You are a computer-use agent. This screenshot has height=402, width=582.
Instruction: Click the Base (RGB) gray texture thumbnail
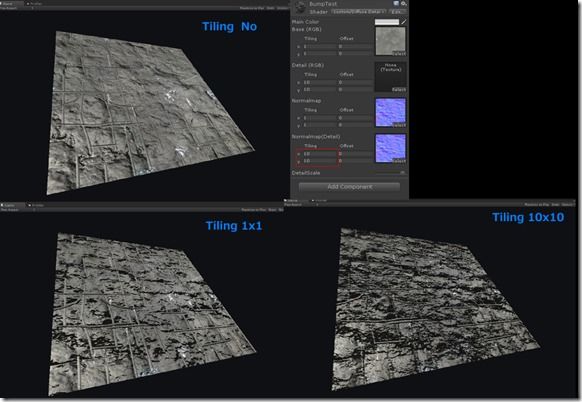(390, 41)
